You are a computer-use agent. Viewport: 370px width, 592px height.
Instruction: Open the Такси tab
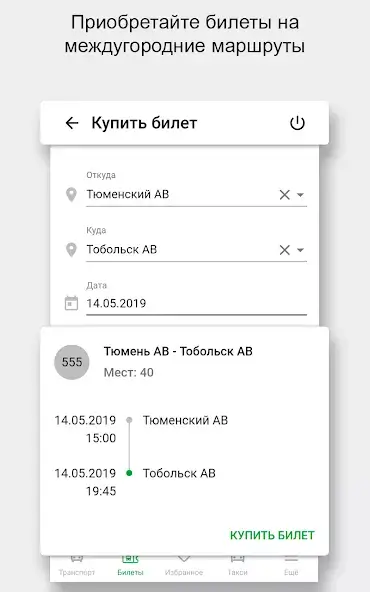click(x=237, y=566)
